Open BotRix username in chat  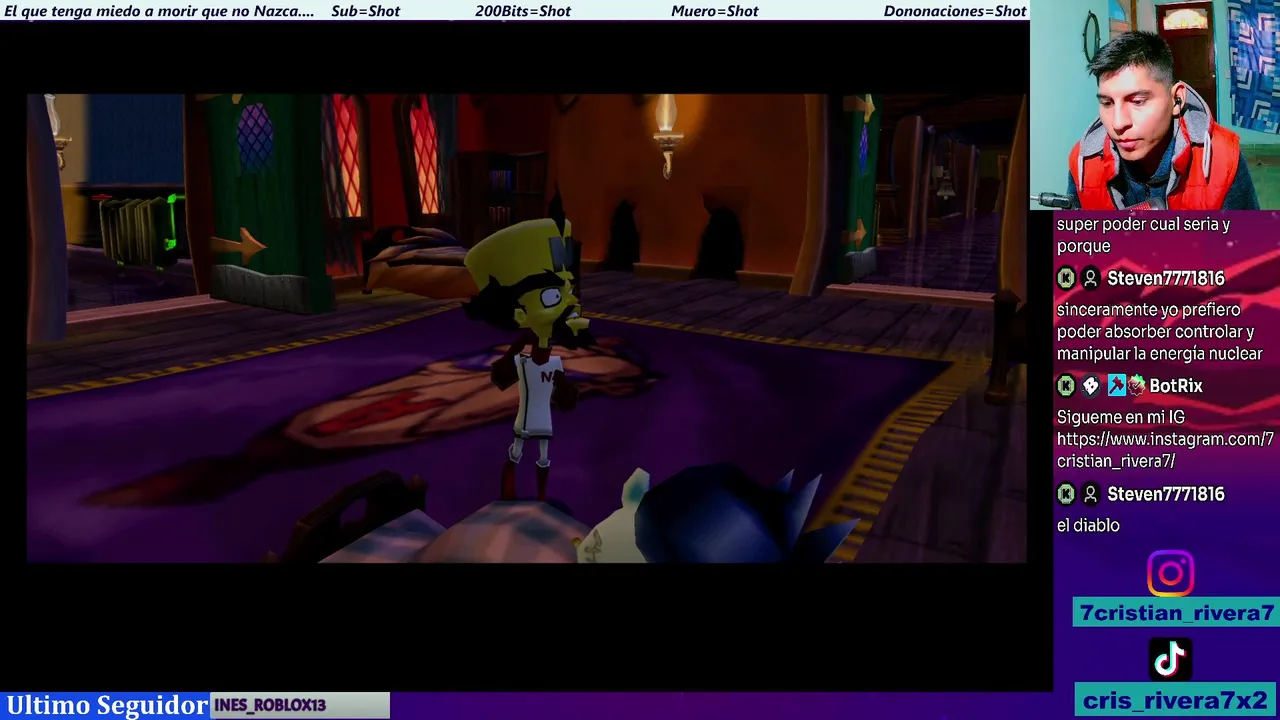click(1176, 386)
